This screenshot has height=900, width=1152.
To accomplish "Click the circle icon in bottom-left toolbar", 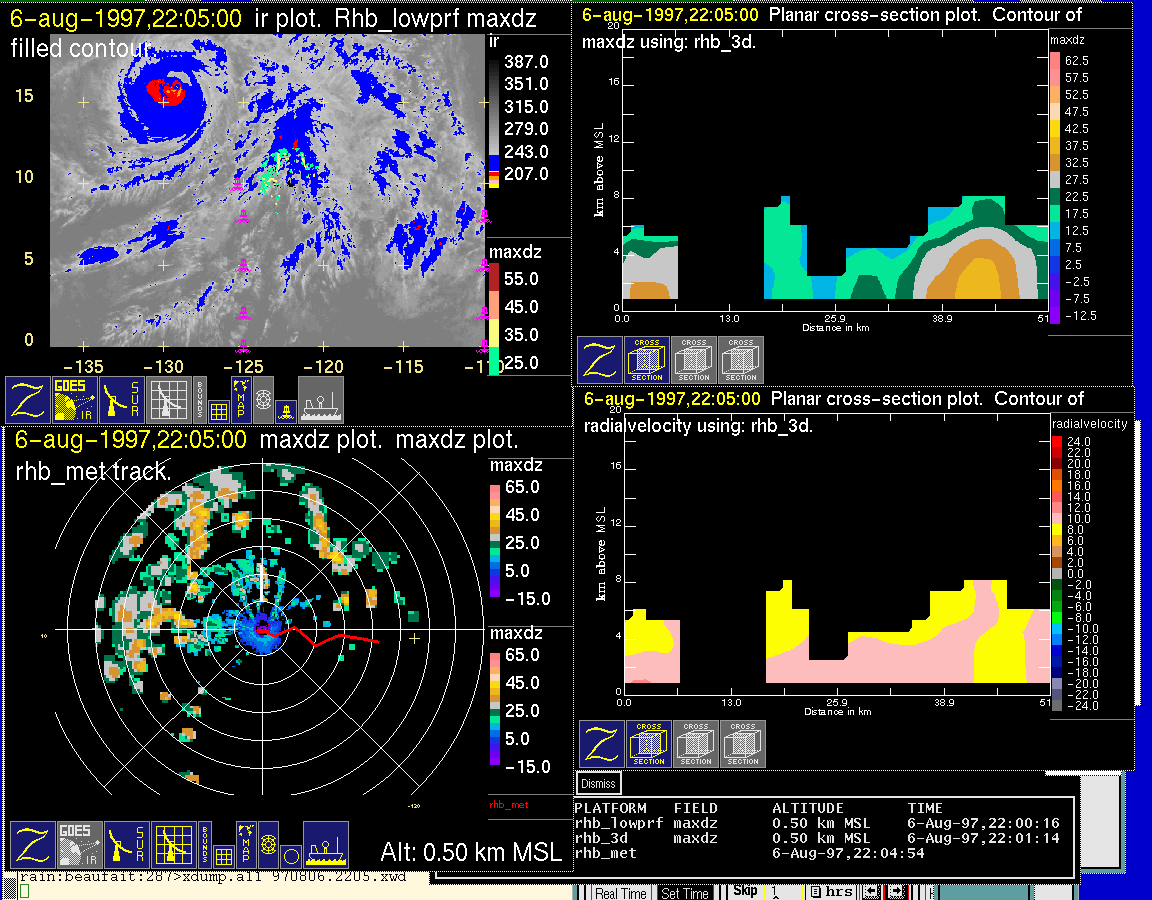I will pyautogui.click(x=290, y=856).
